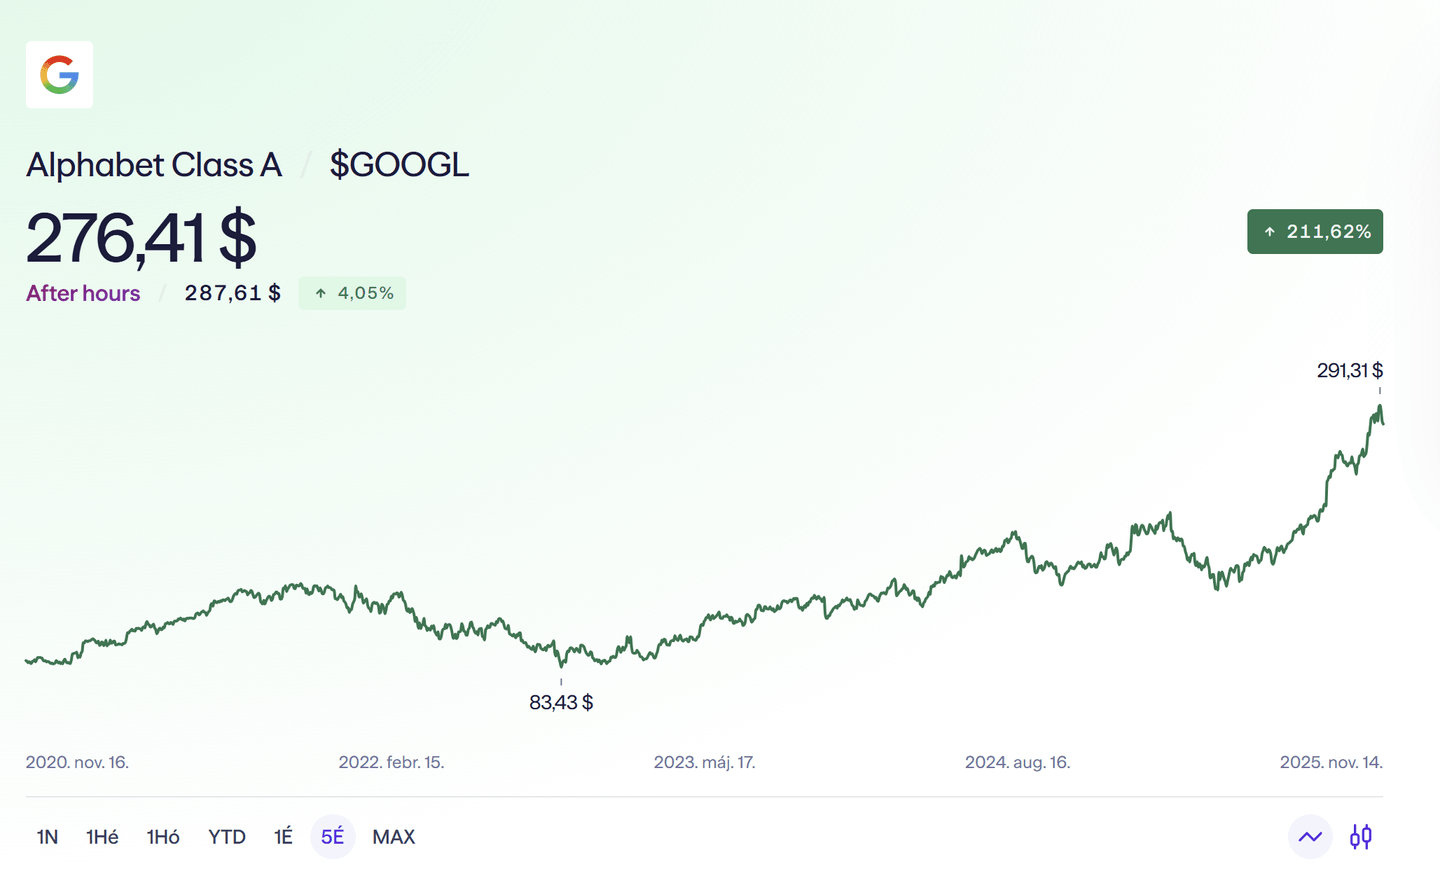Select the 1Hó range tab
This screenshot has width=1440, height=882.
pos(163,837)
